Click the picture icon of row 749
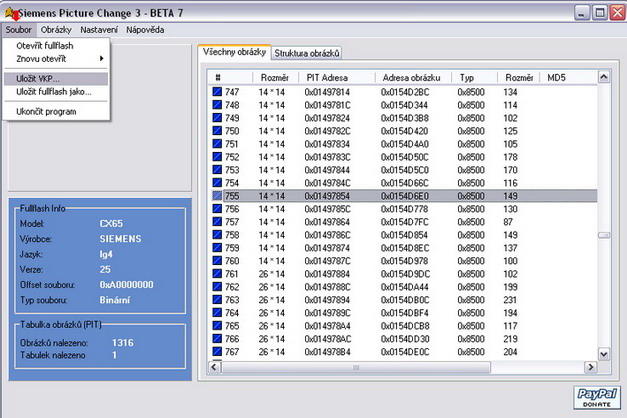Image resolution: width=627 pixels, height=418 pixels. (x=217, y=118)
